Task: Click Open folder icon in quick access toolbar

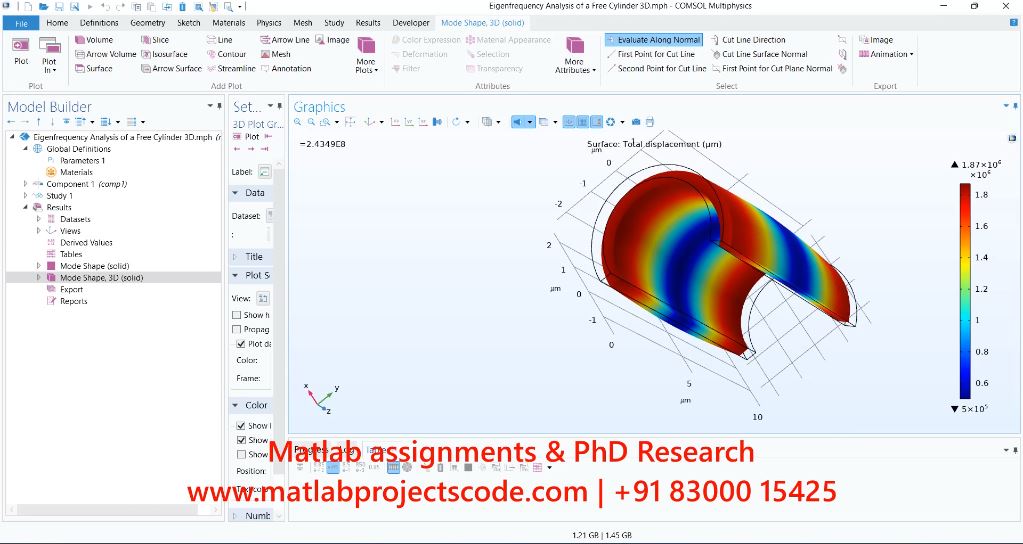Action: pyautogui.click(x=44, y=7)
